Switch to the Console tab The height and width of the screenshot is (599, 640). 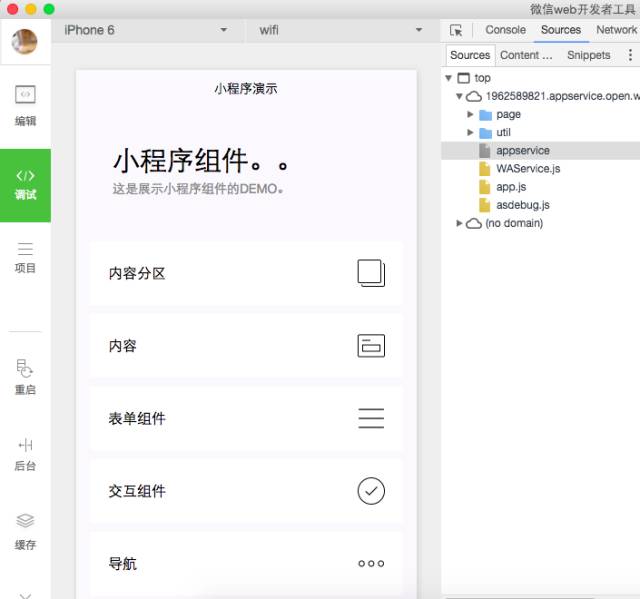pos(505,30)
